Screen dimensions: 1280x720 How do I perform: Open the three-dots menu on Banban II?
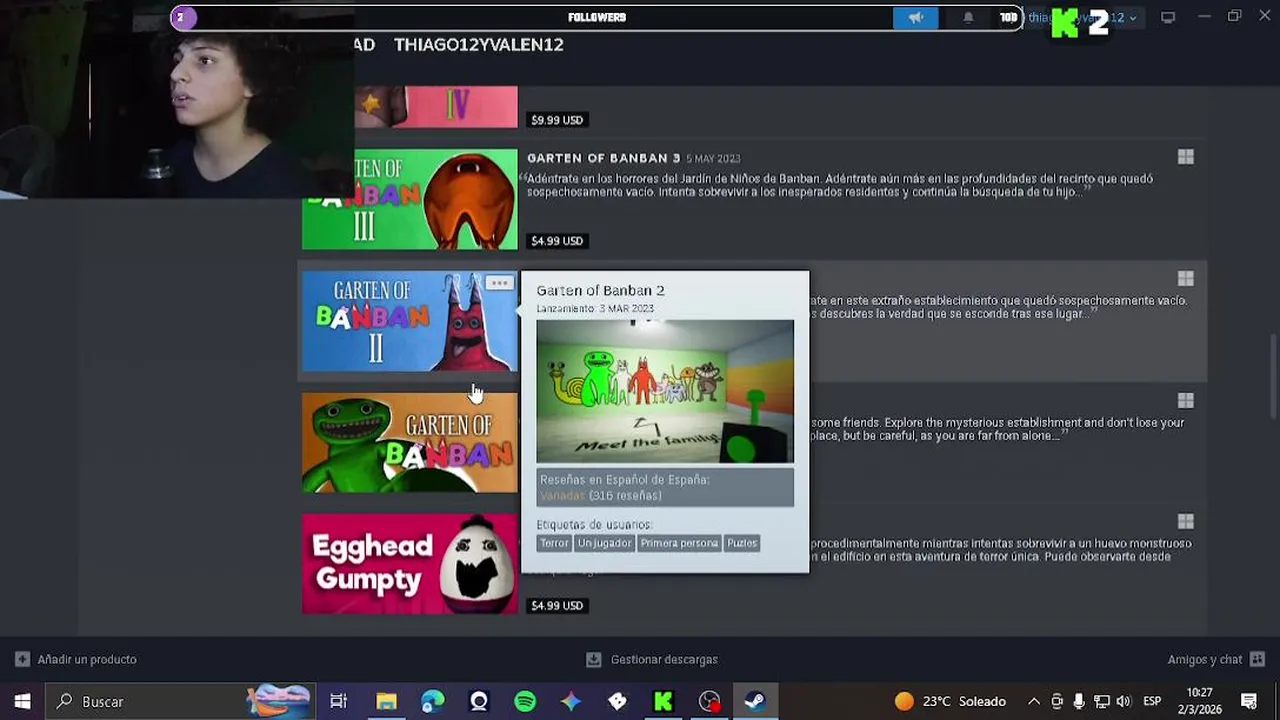tap(499, 283)
